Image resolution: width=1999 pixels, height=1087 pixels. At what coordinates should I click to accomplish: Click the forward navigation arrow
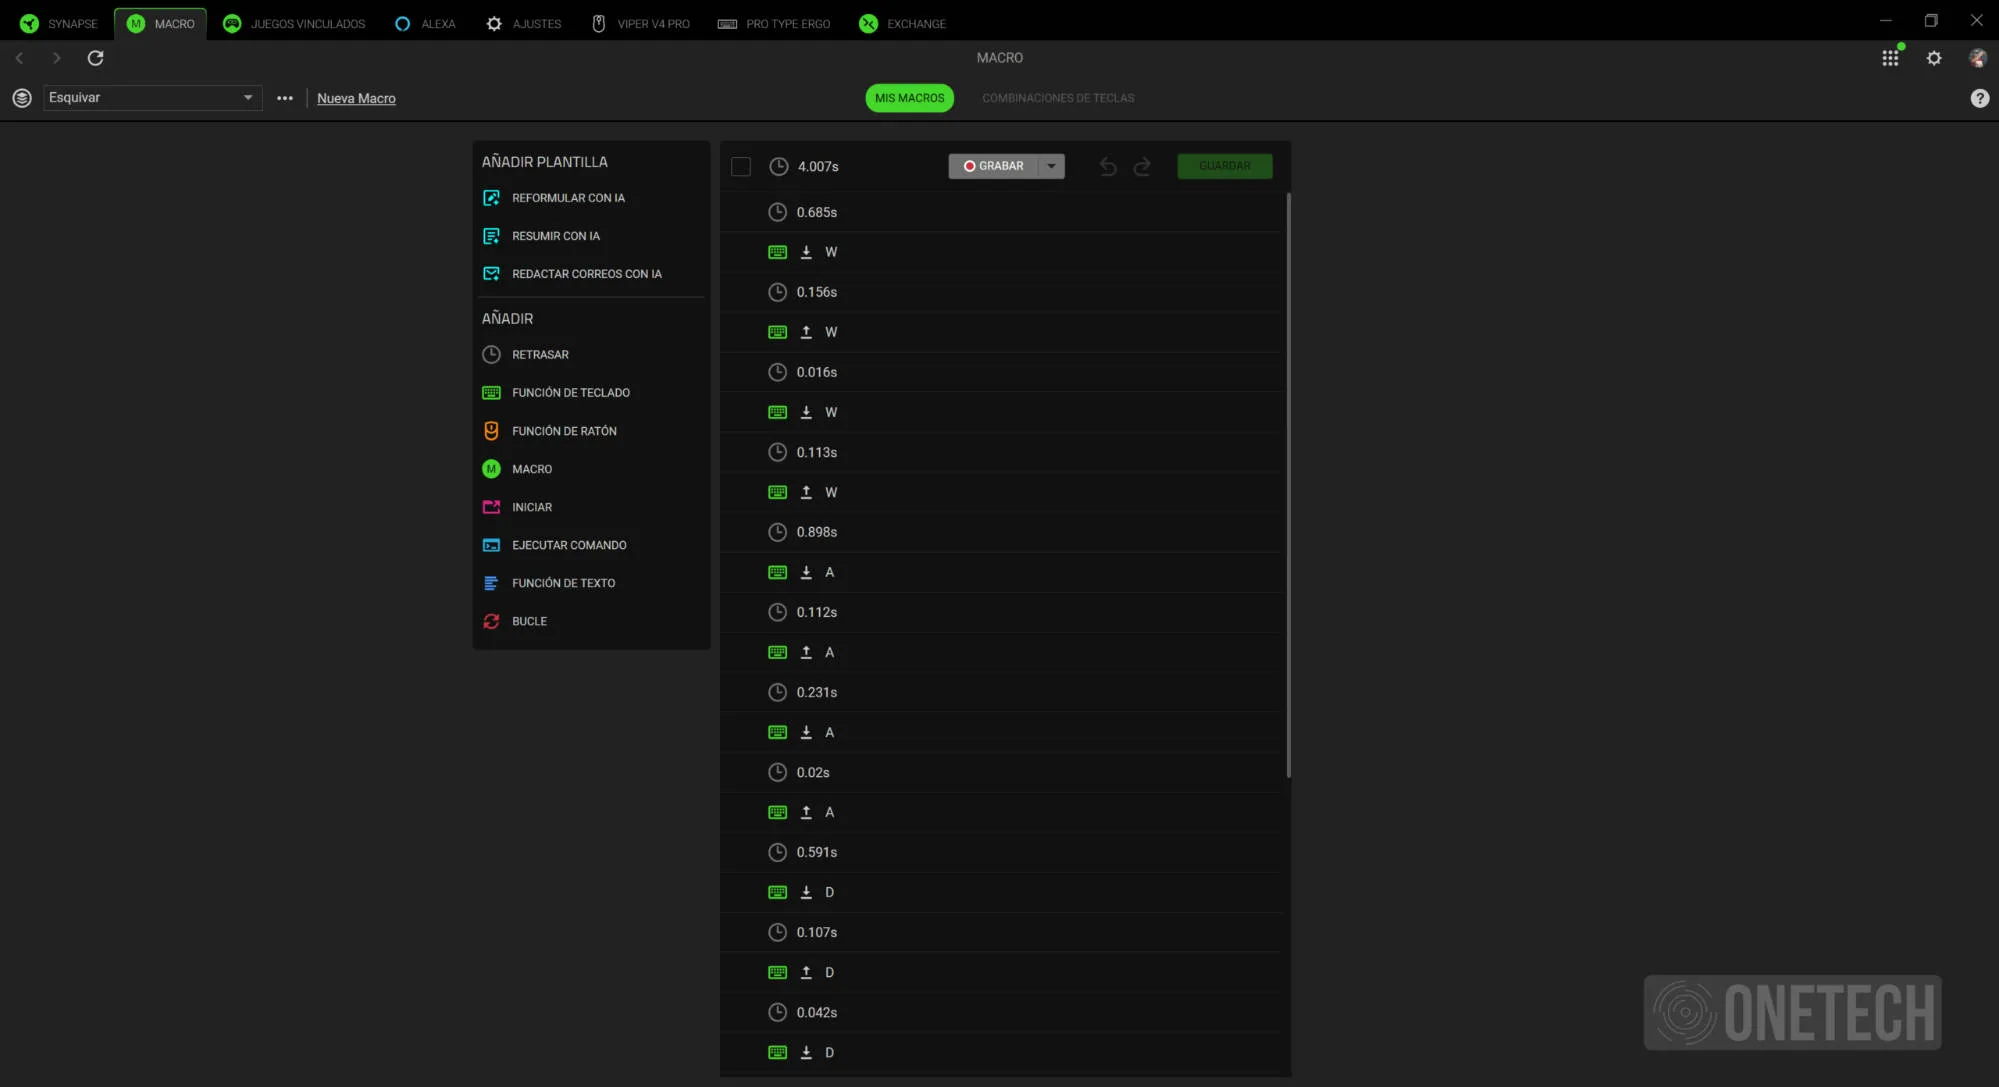pyautogui.click(x=56, y=58)
